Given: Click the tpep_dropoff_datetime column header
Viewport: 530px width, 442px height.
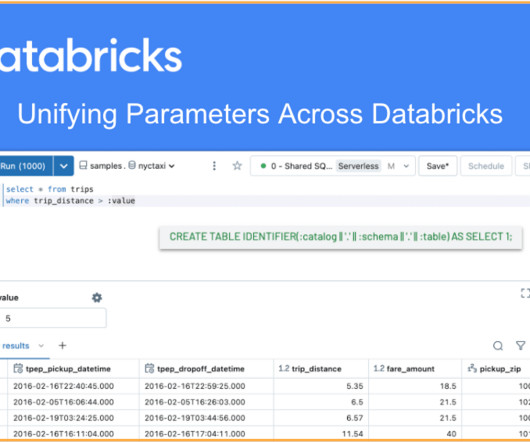Looking at the screenshot, I should [206, 369].
